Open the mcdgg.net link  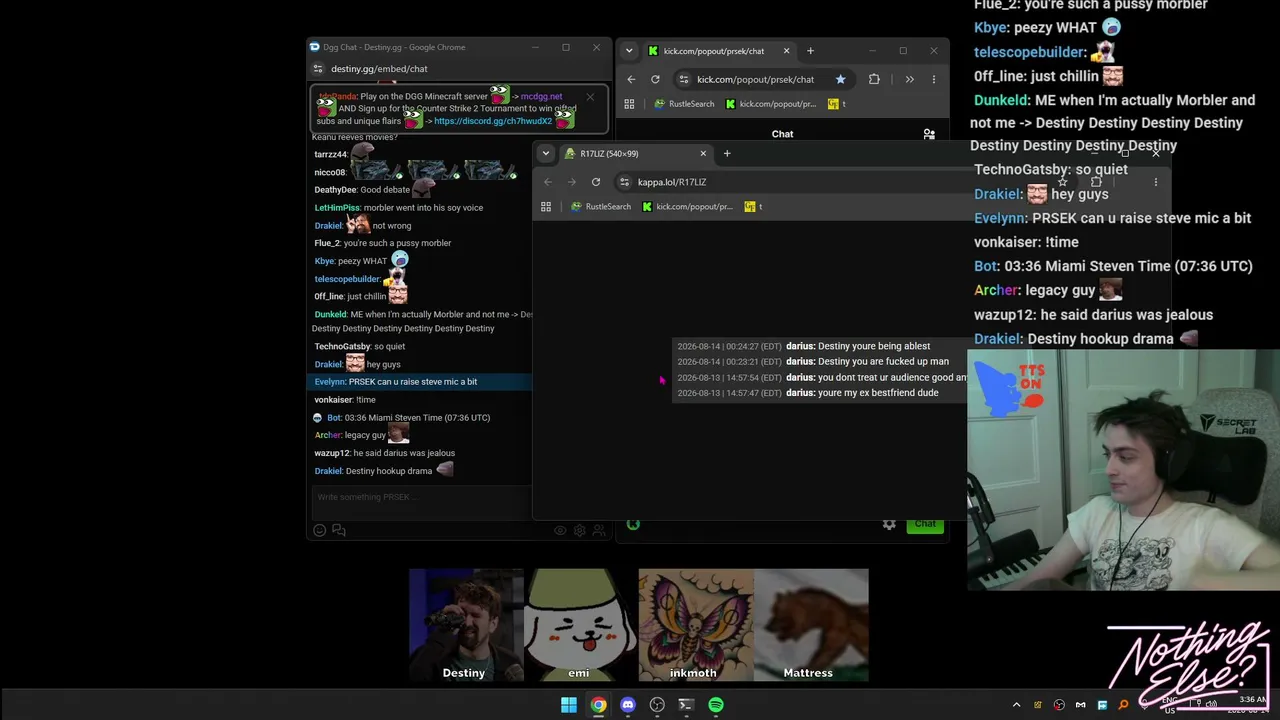tap(541, 97)
